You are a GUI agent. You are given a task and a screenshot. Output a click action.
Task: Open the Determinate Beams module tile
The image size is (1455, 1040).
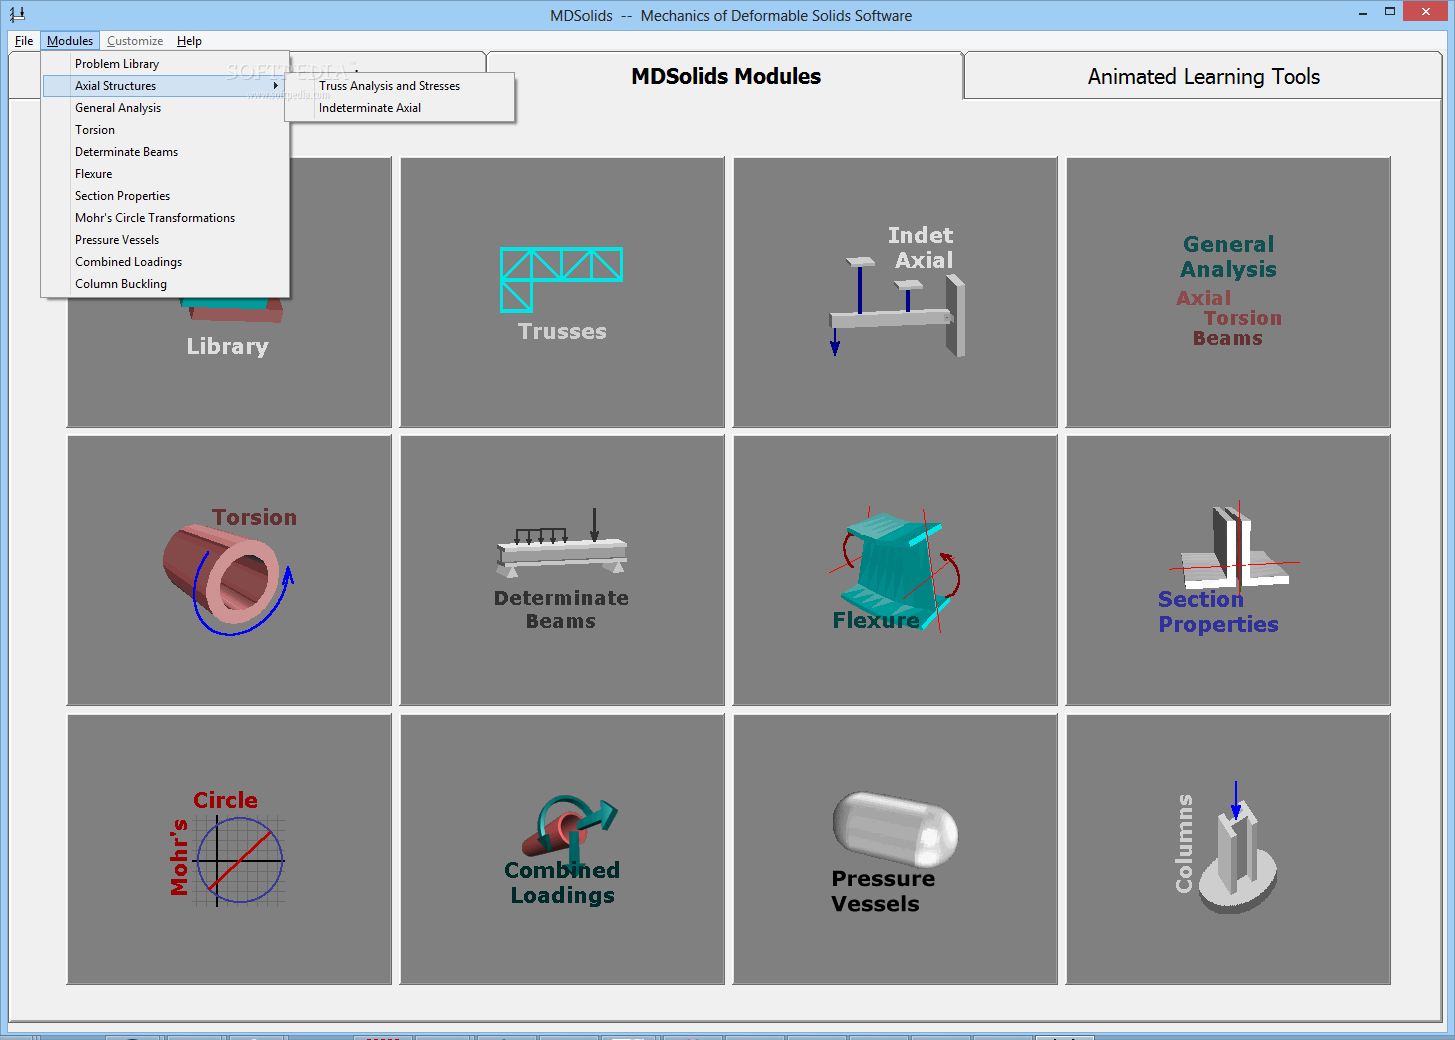click(x=562, y=570)
